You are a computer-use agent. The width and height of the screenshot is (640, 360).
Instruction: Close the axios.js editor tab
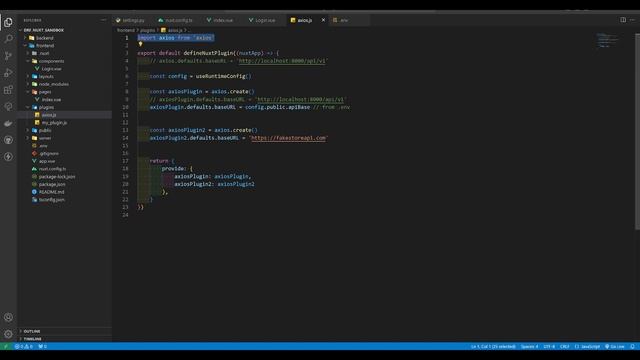coord(323,20)
